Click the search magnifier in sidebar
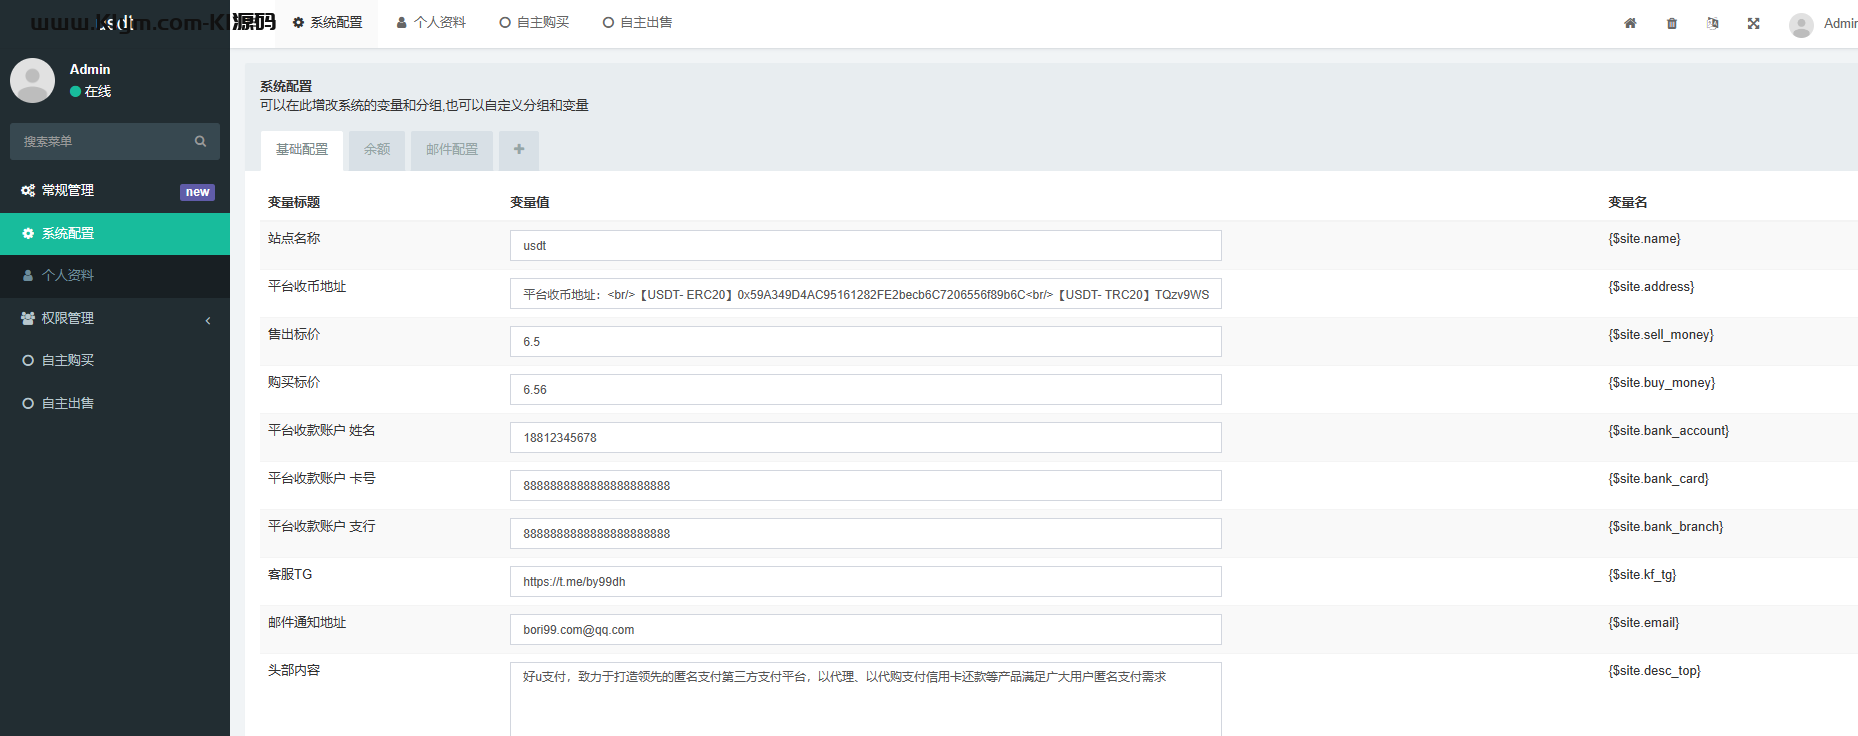Viewport: 1858px width, 736px height. click(x=200, y=142)
